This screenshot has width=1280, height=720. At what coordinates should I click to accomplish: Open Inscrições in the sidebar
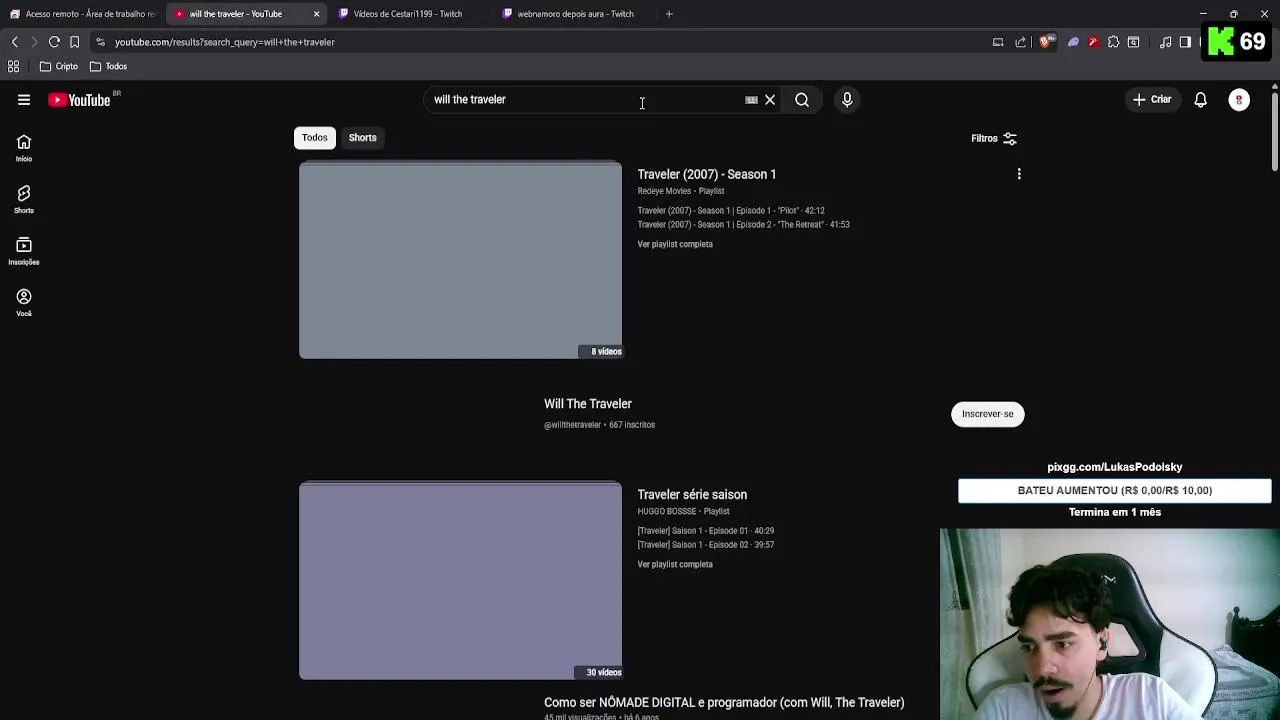[24, 251]
